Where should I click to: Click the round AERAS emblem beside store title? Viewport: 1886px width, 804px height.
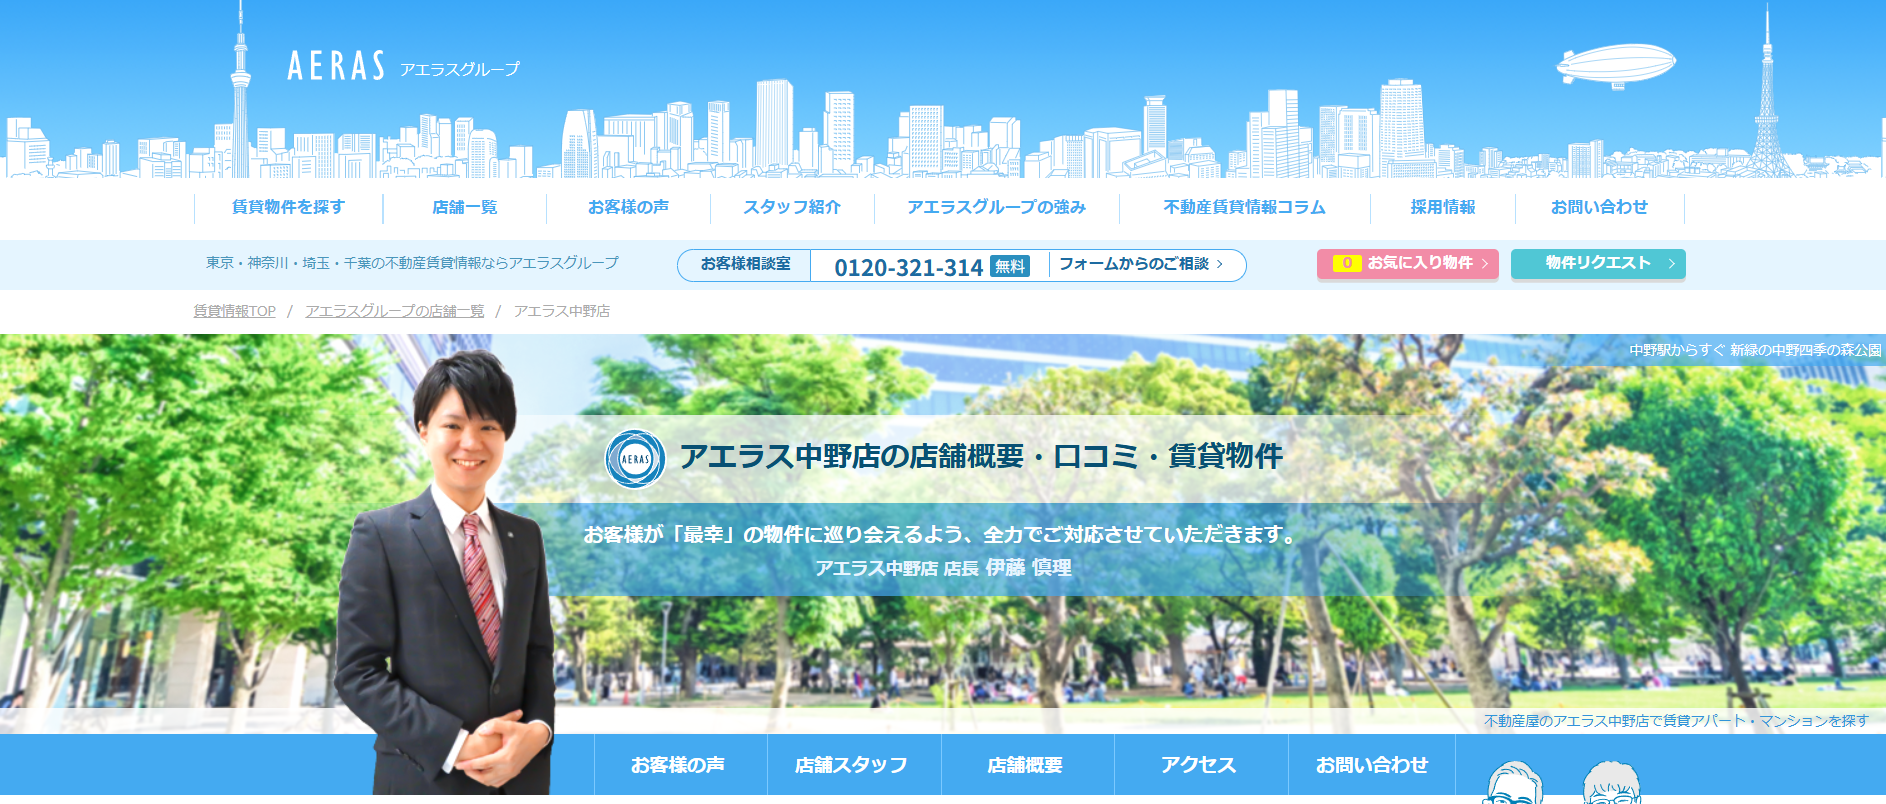[635, 459]
